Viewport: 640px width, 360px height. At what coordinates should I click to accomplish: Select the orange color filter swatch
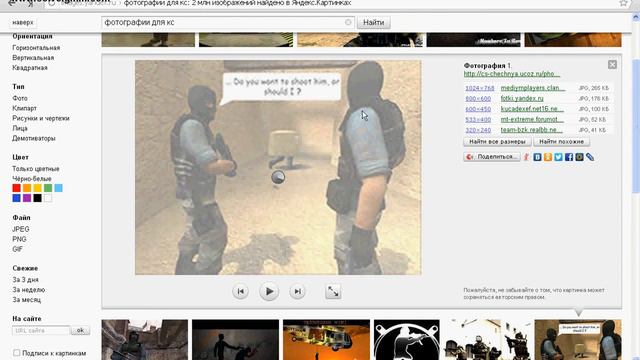pos(27,188)
